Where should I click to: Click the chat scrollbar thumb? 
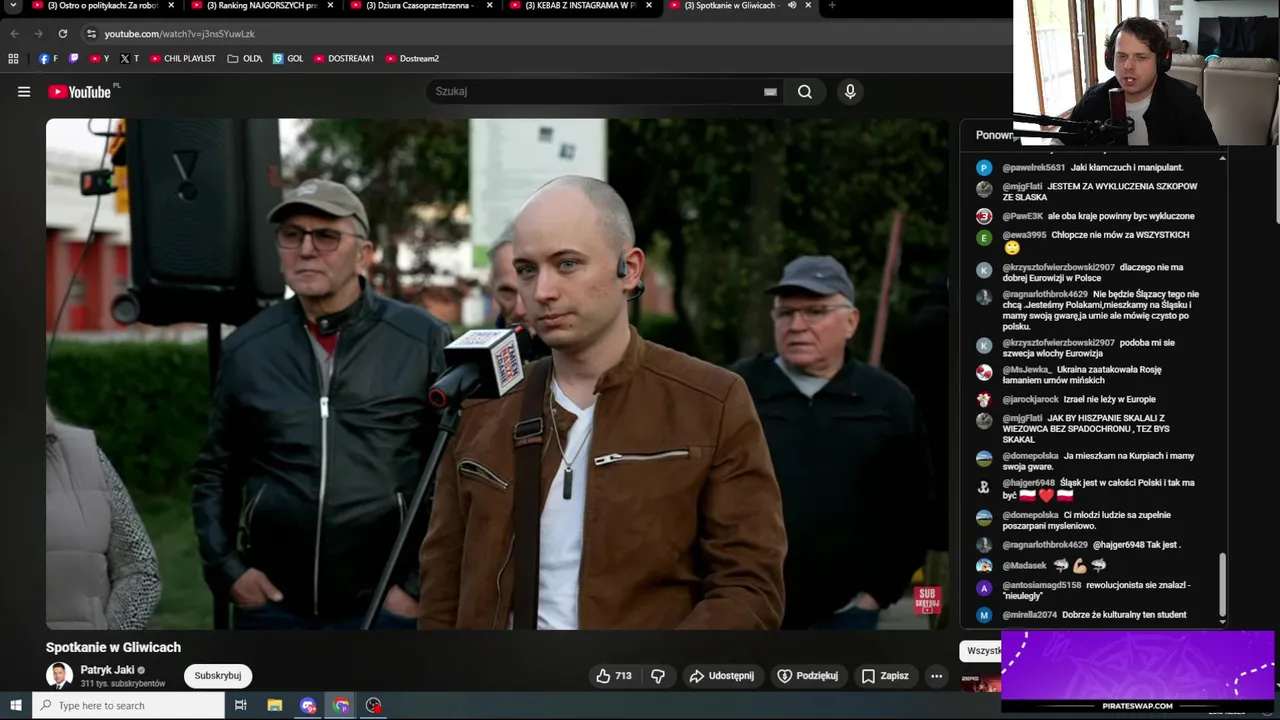1222,585
